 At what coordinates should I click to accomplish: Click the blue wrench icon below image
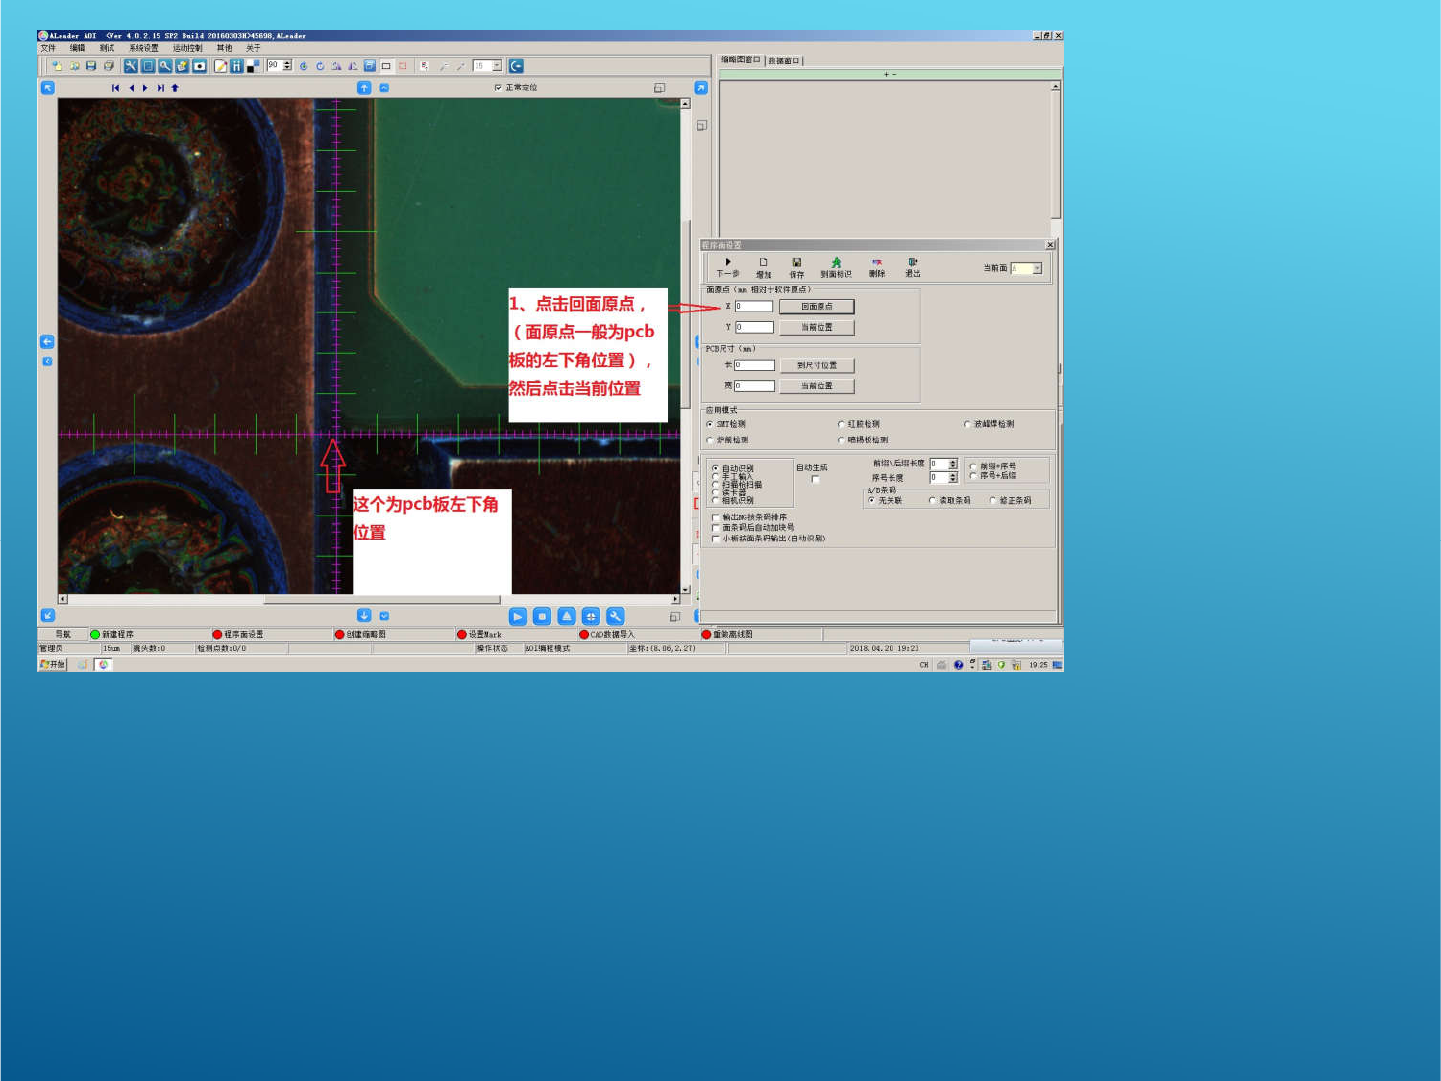coord(615,616)
